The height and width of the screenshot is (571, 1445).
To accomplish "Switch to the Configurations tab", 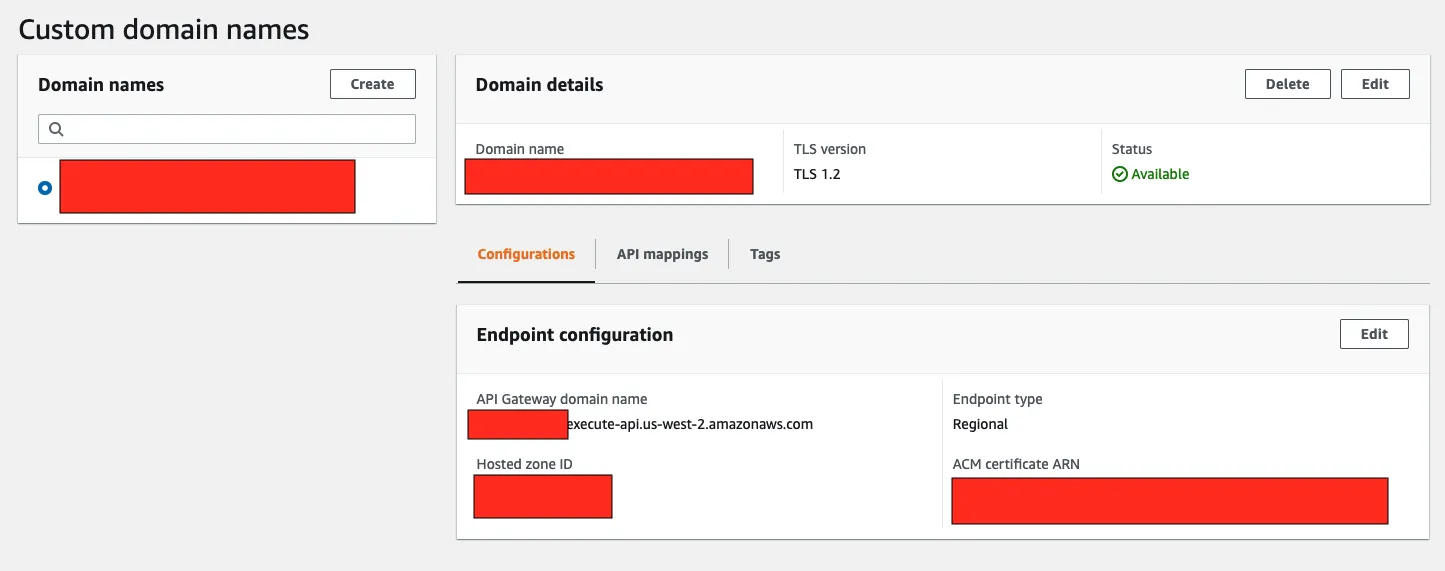I will 526,254.
